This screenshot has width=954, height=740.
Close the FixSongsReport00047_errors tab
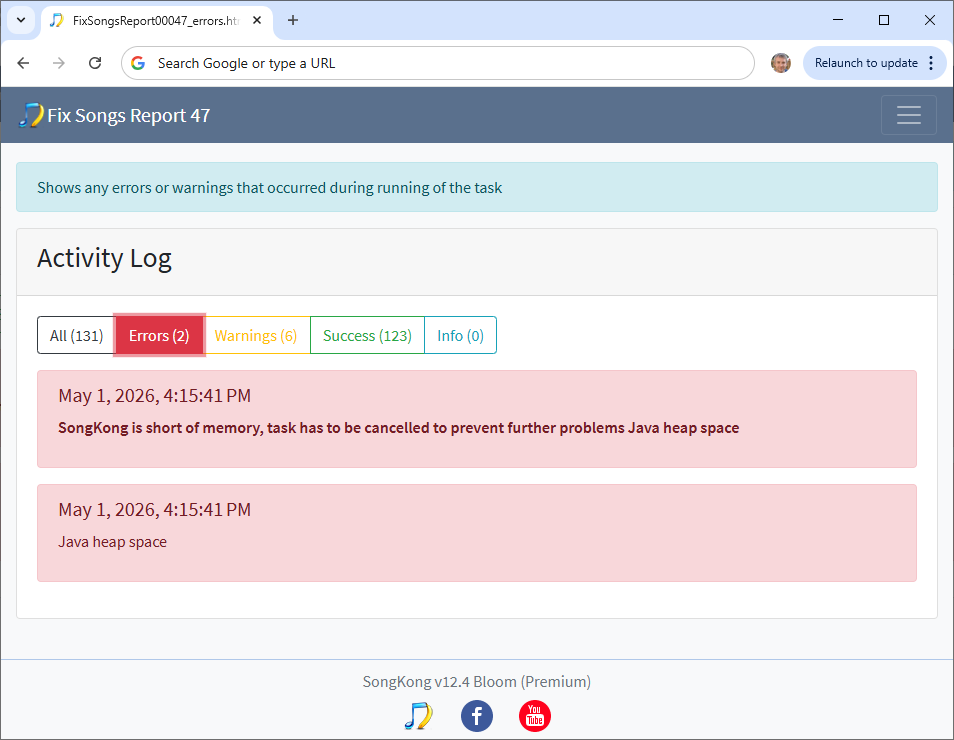pyautogui.click(x=257, y=20)
